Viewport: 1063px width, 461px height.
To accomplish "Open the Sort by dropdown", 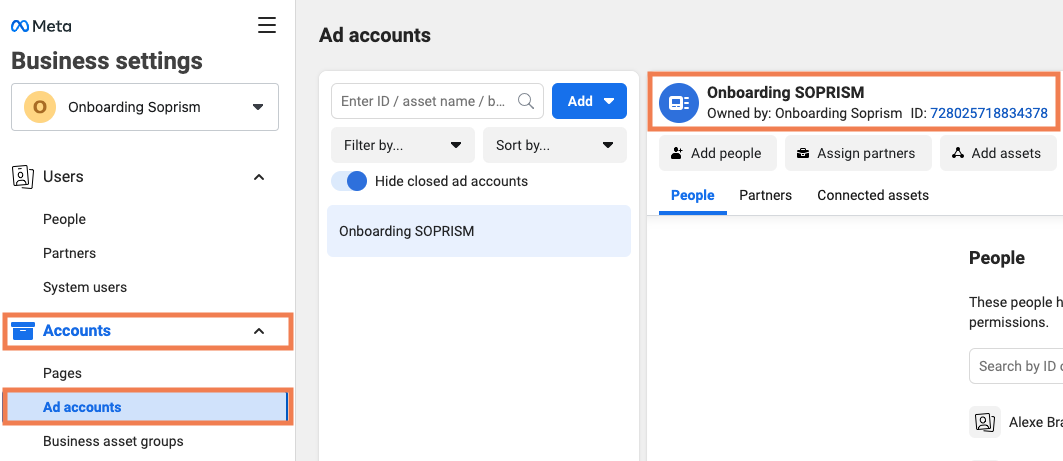I will coord(555,145).
